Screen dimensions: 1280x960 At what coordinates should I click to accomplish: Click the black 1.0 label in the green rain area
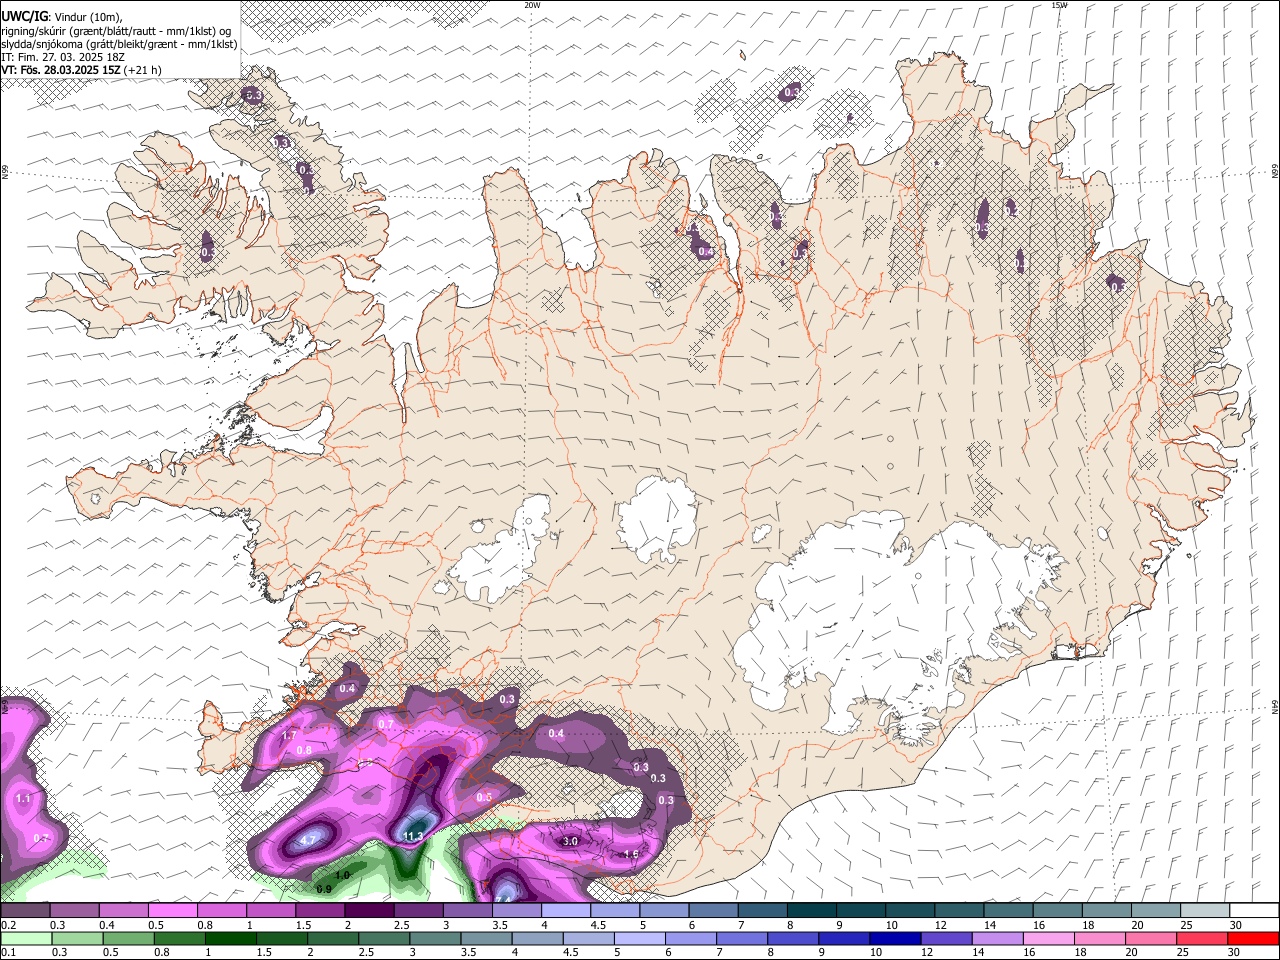[x=342, y=875]
